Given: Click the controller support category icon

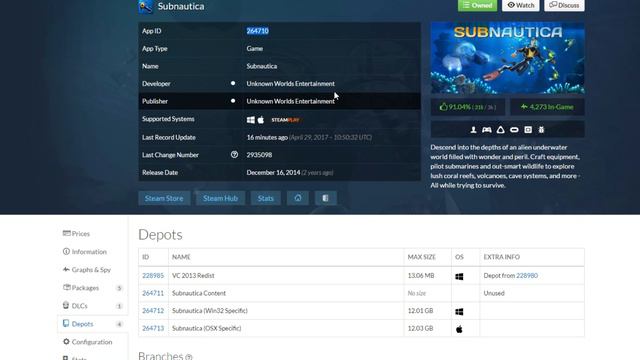Looking at the screenshot, I should coord(487,130).
